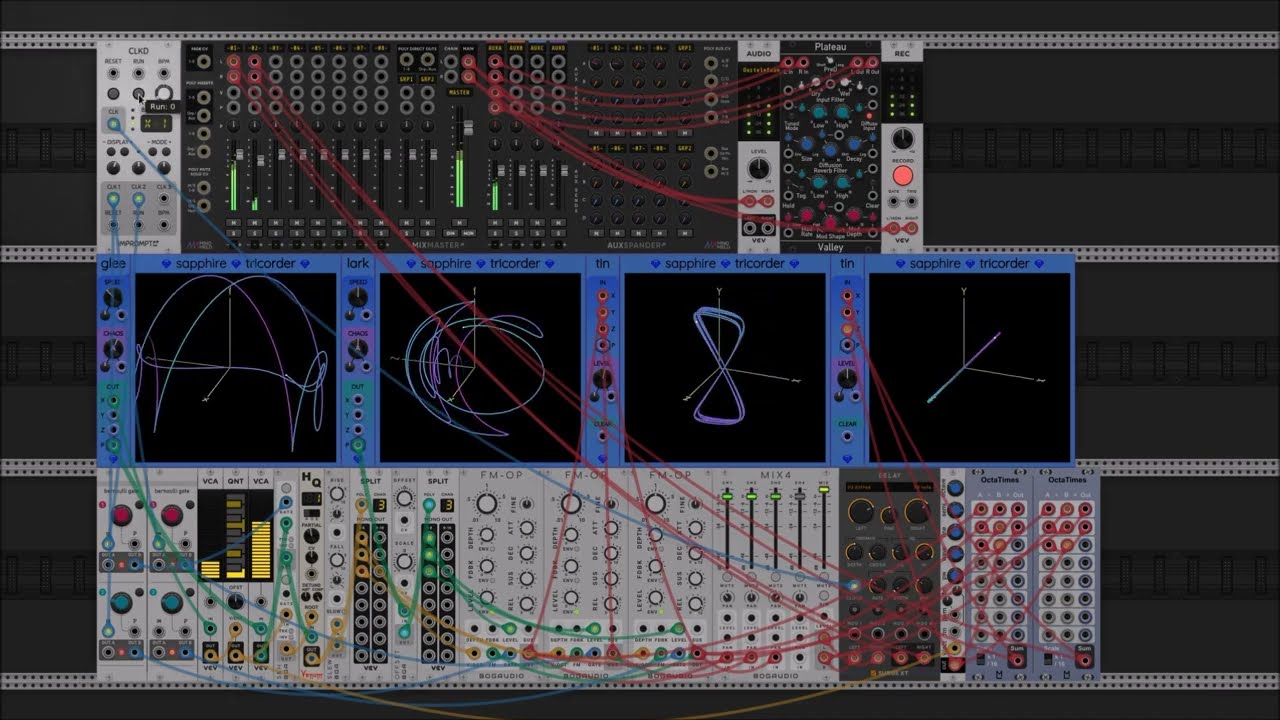
Task: Mute GRP1 aux sends on AuxSpander
Action: click(685, 133)
